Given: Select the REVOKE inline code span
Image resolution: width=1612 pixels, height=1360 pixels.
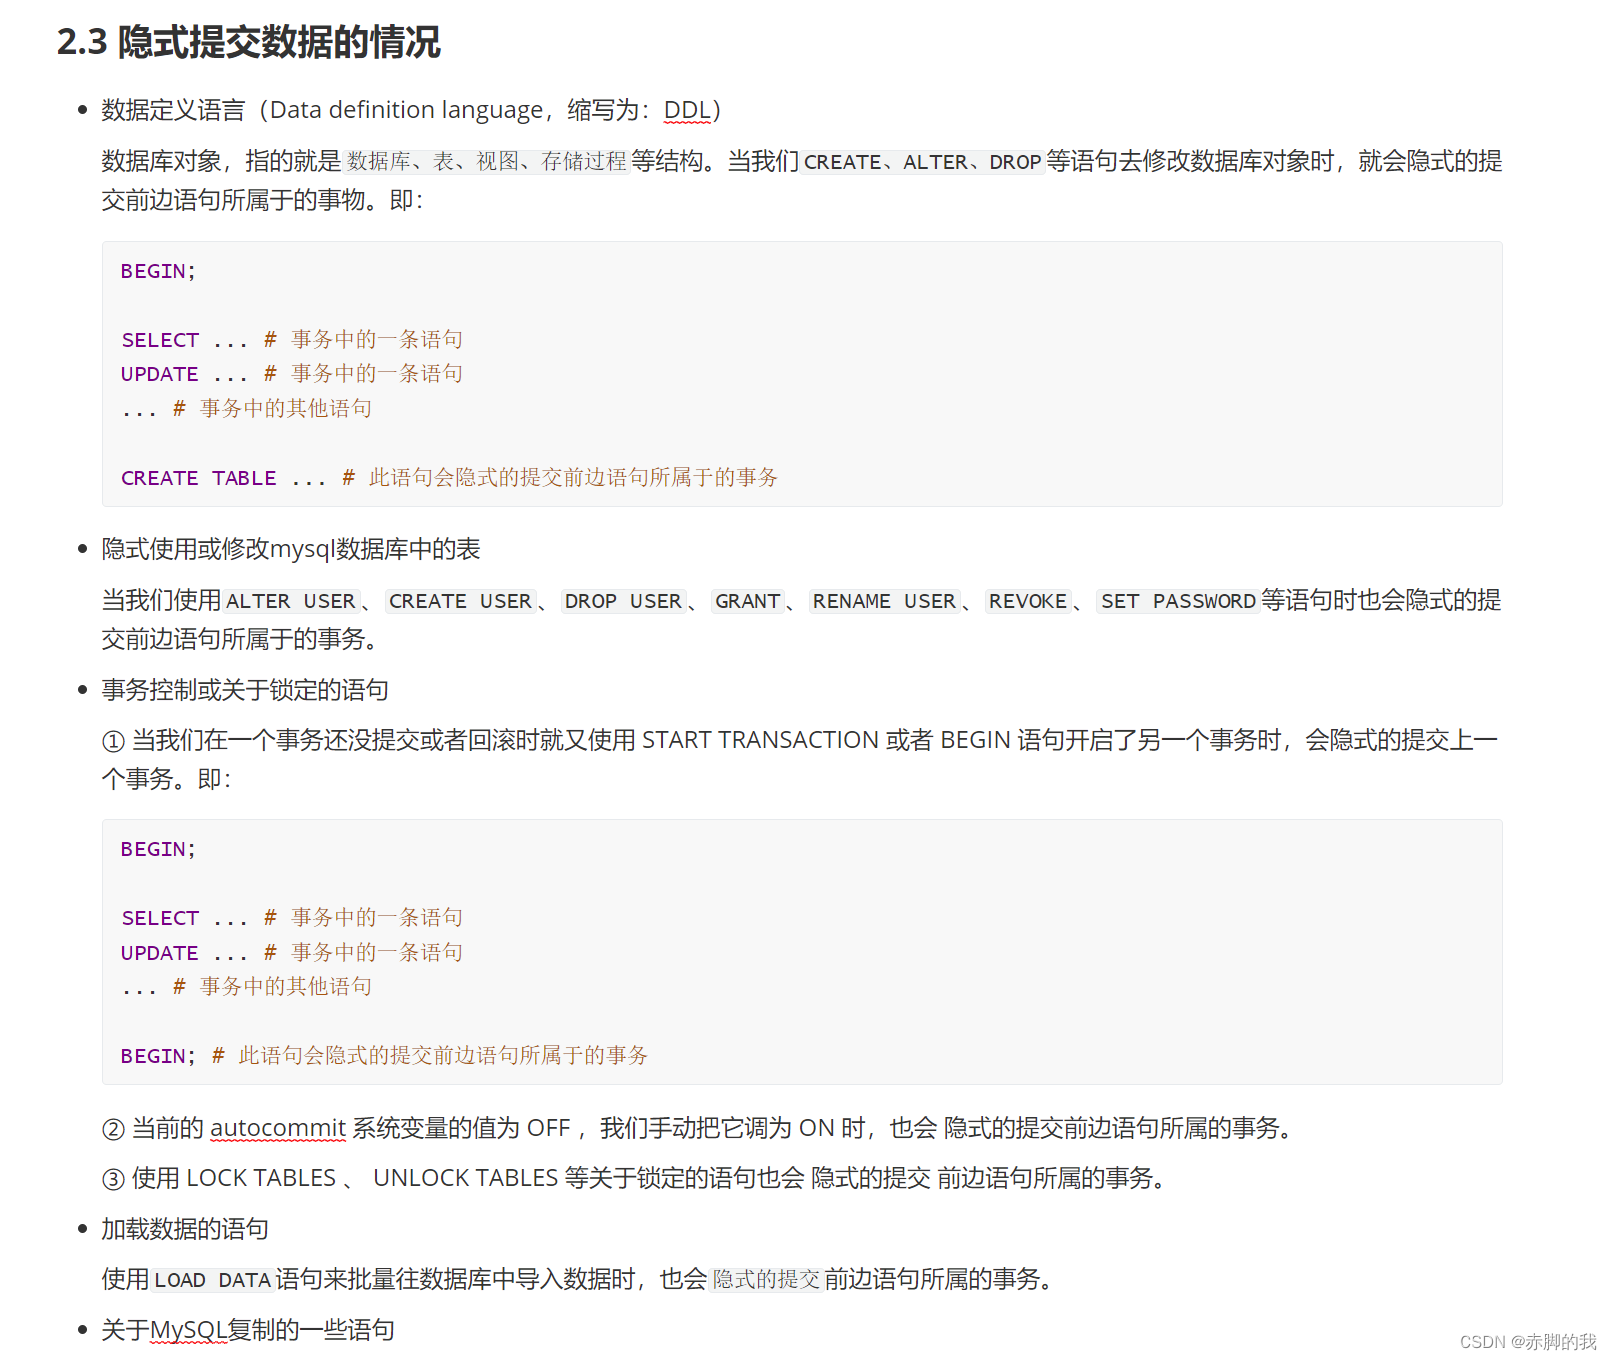Looking at the screenshot, I should pyautogui.click(x=1028, y=601).
